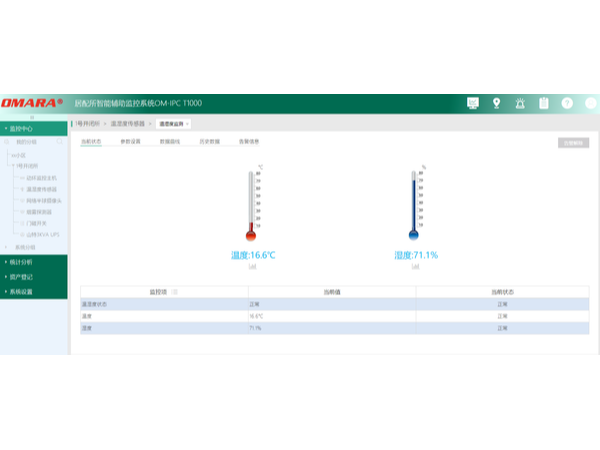Open the help question mark icon

[567, 103]
